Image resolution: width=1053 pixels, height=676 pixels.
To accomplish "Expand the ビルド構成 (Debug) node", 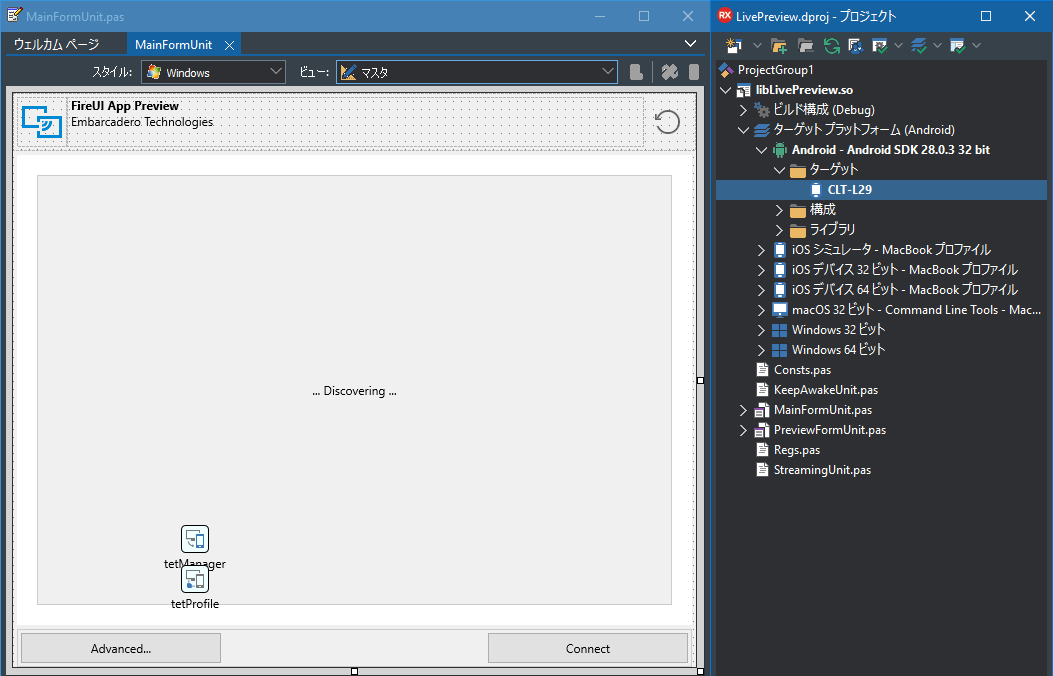I will [743, 110].
